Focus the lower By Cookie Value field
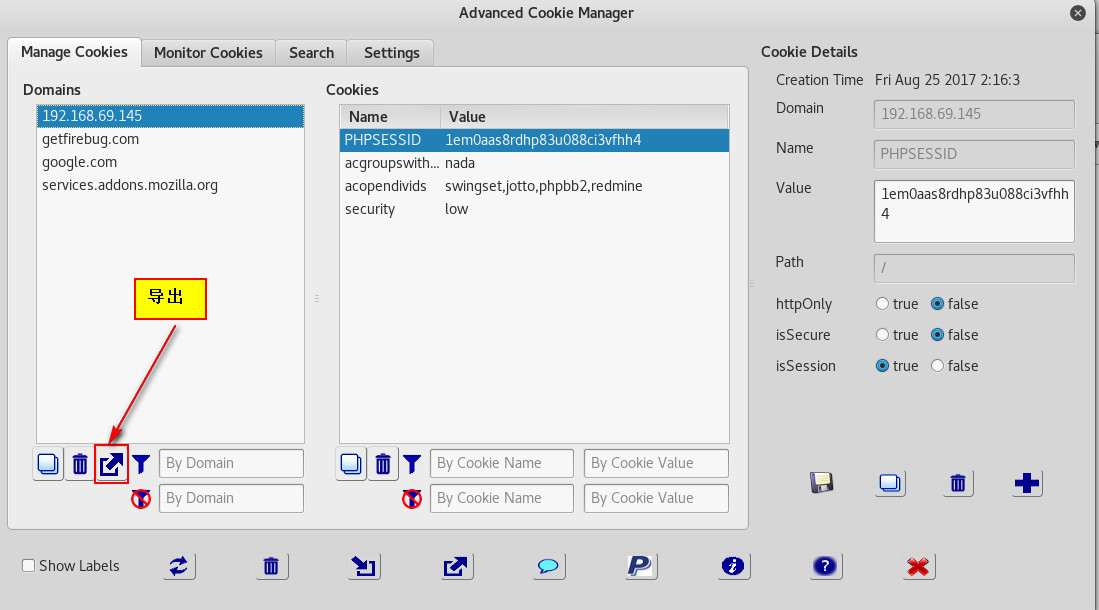This screenshot has width=1099, height=610. pos(656,499)
